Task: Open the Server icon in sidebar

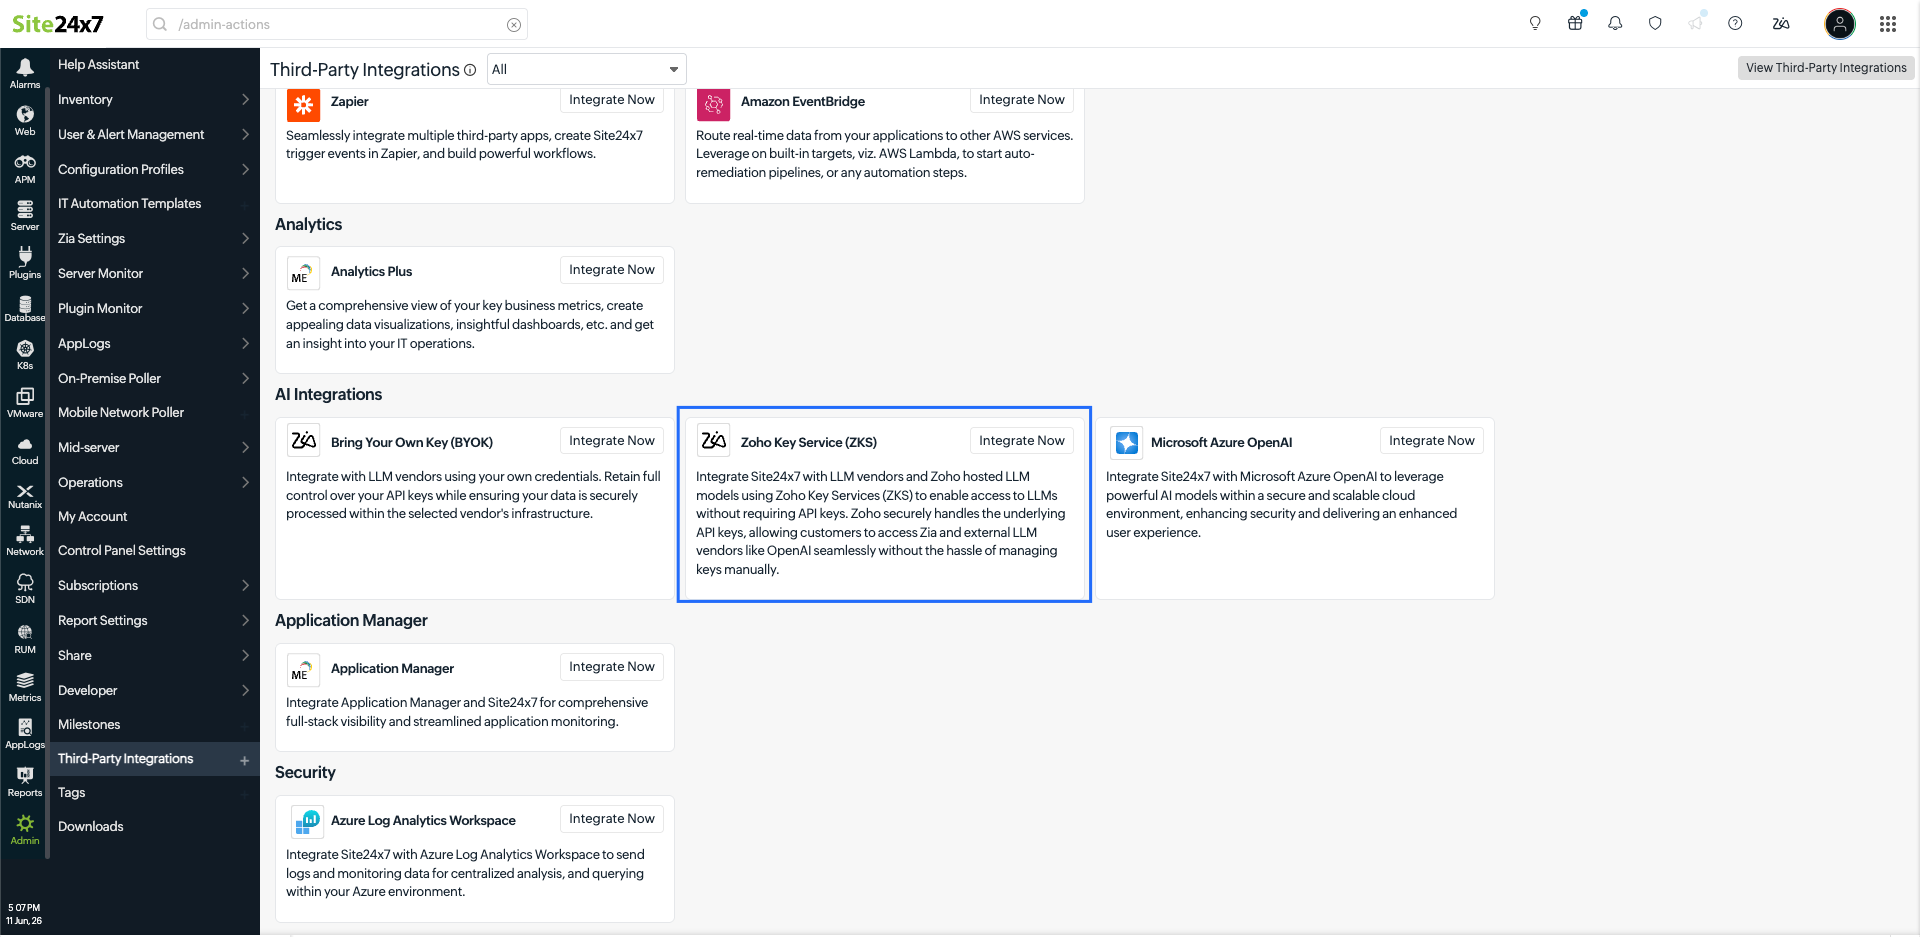Action: (25, 215)
